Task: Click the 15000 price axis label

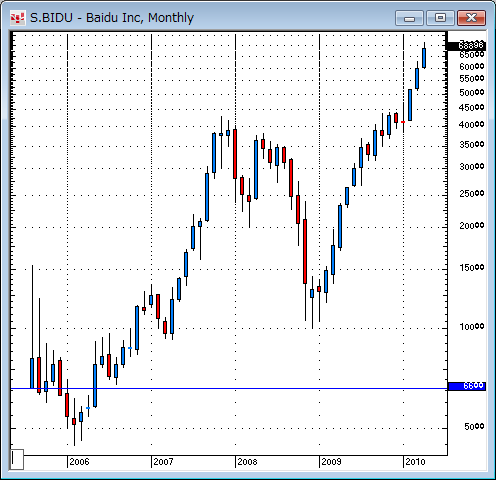Action: pos(472,268)
